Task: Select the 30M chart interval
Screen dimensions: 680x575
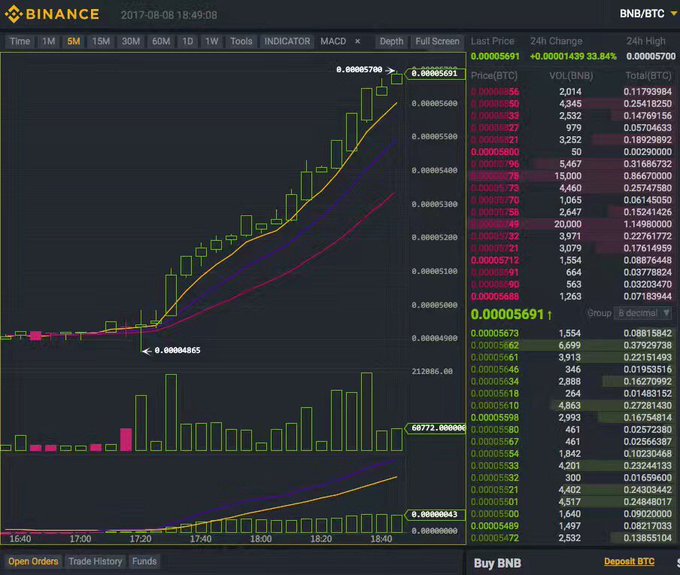Action: (x=131, y=41)
